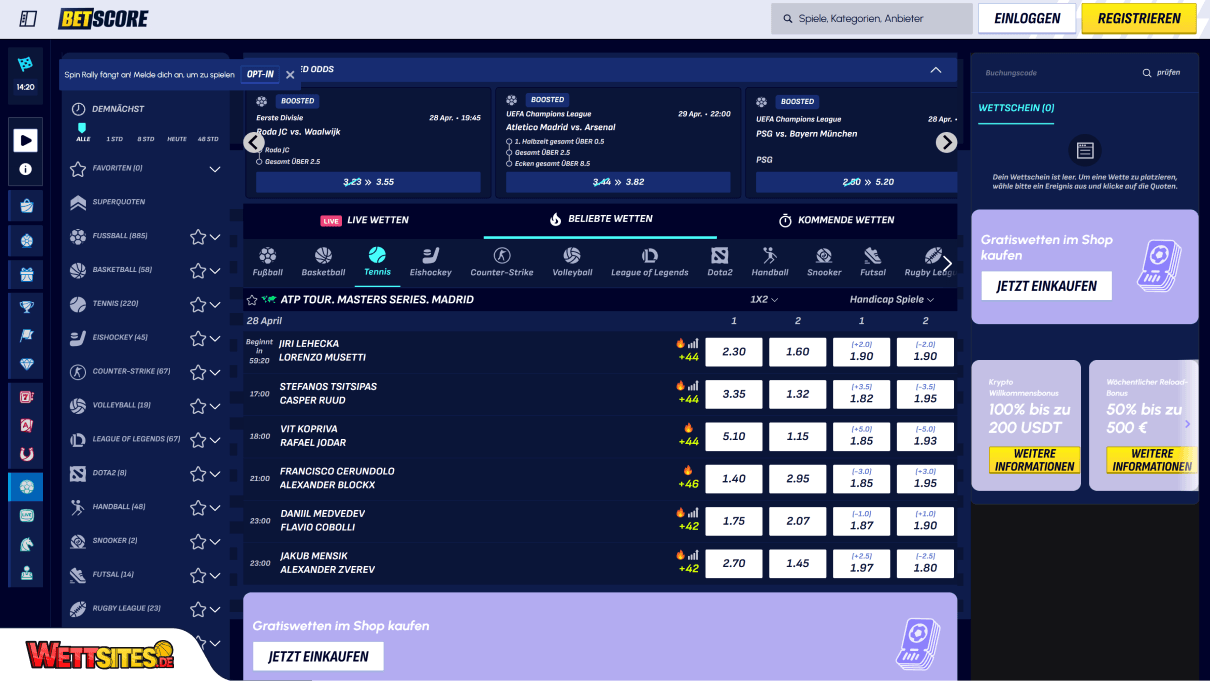This screenshot has height=681, width=1210.
Task: Select the Handball icon in sports bar
Action: point(770,256)
